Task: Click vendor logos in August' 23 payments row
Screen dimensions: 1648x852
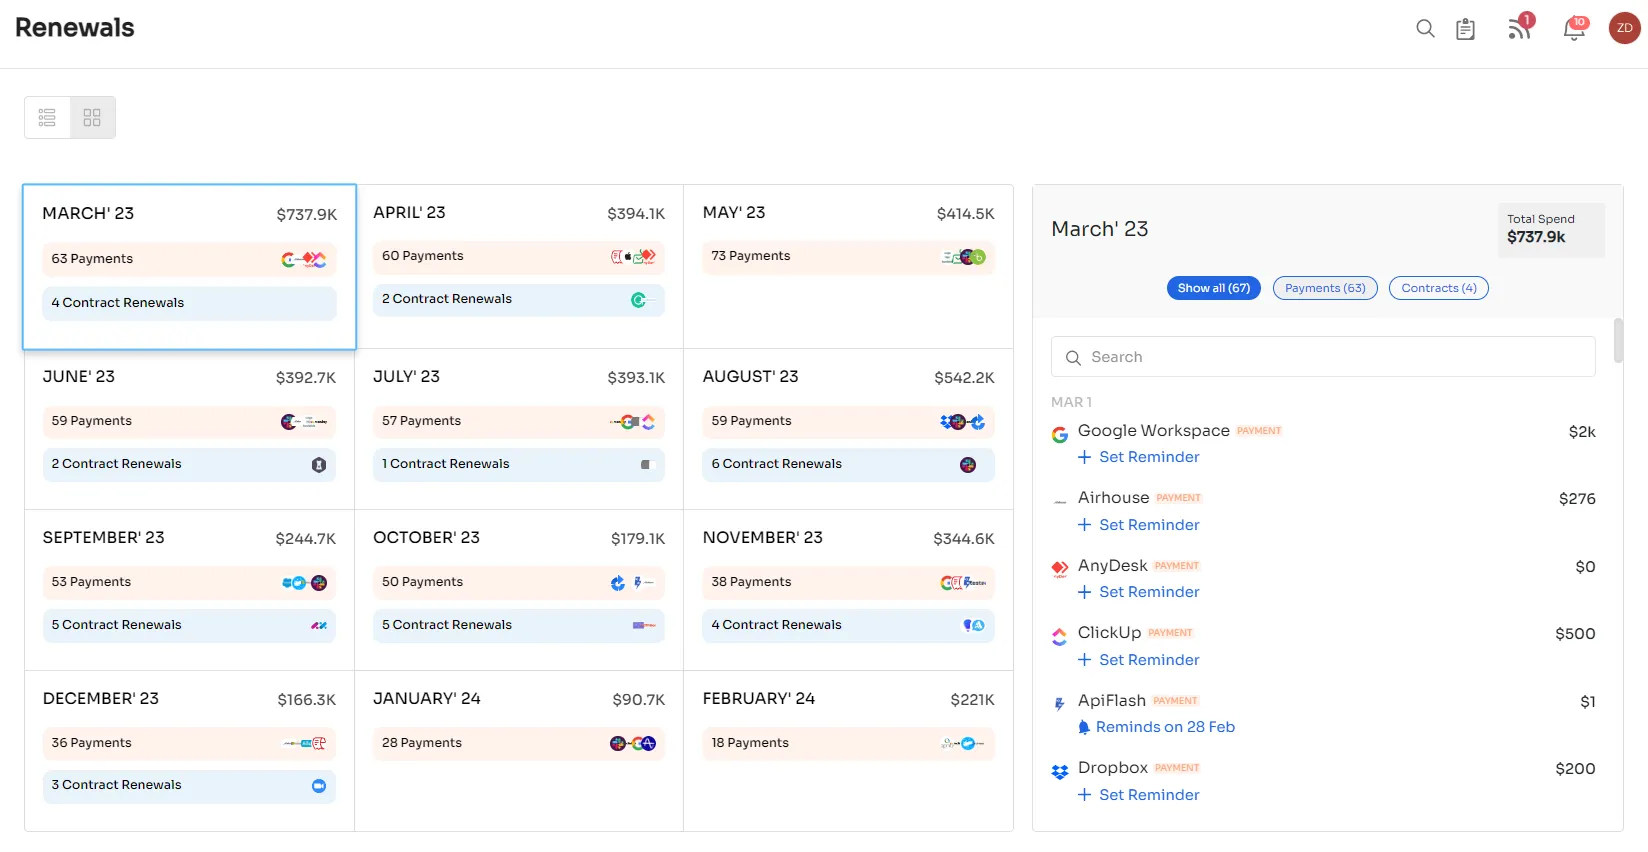Action: coord(963,422)
